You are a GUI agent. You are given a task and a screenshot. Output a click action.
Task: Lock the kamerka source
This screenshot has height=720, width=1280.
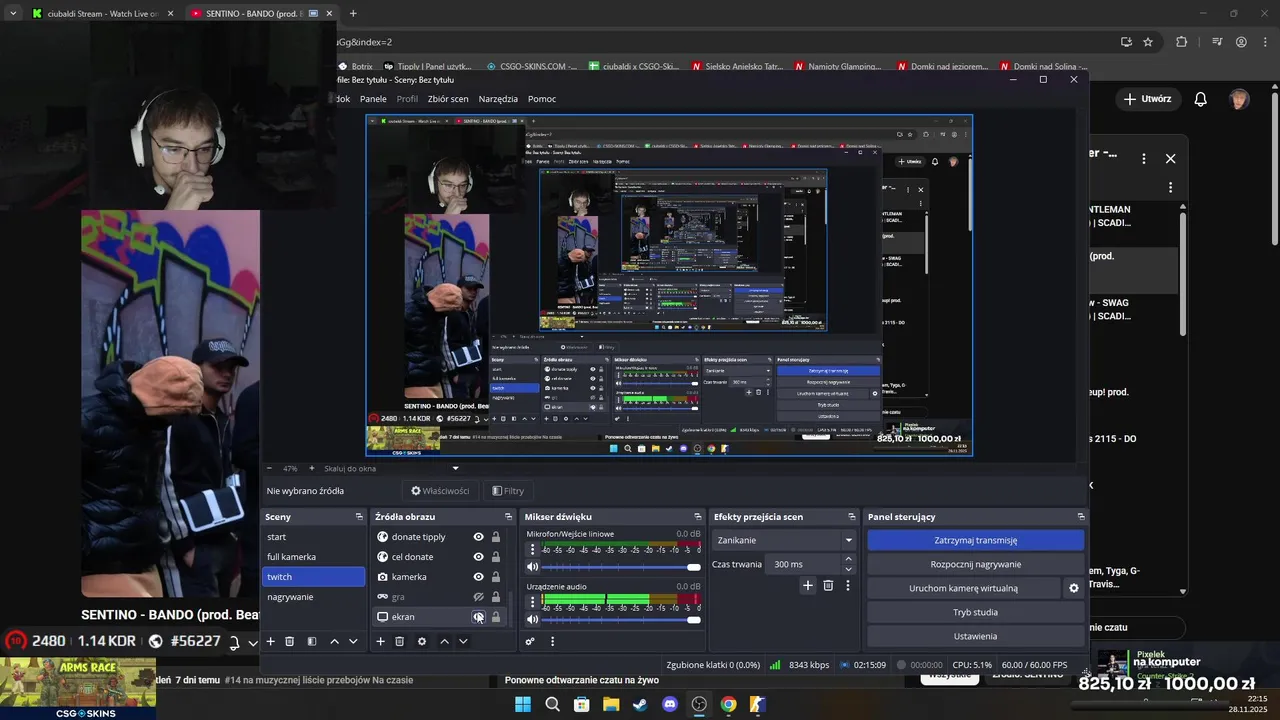[495, 577]
